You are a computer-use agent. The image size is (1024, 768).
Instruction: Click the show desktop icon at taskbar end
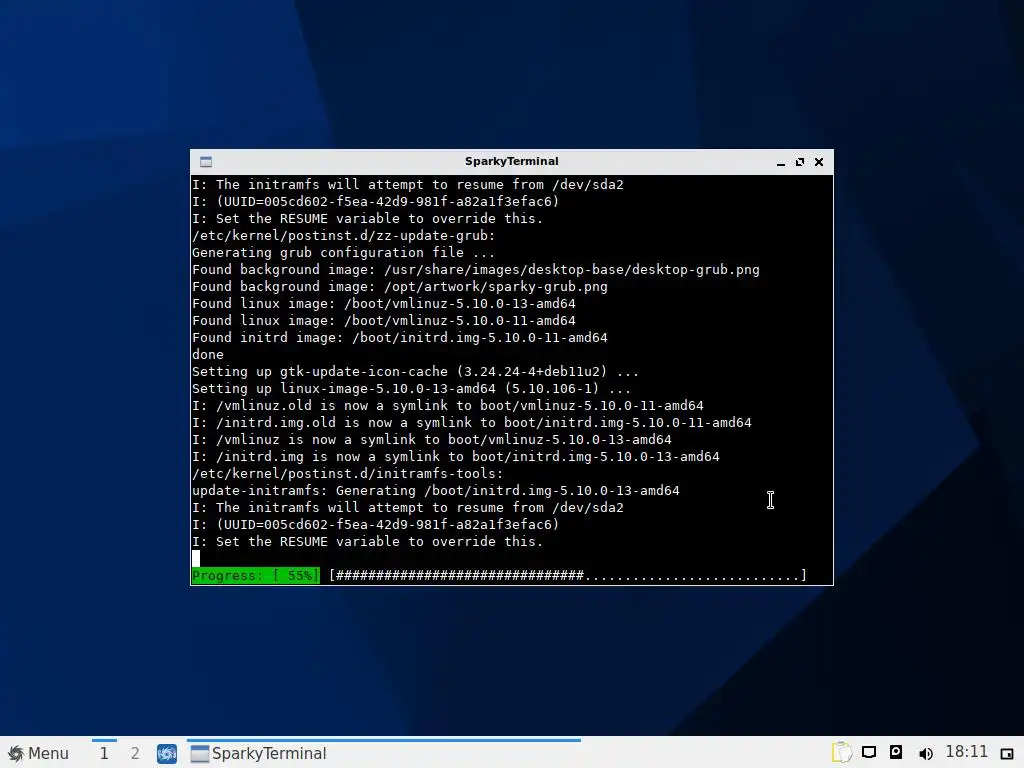pyautogui.click(x=1007, y=754)
